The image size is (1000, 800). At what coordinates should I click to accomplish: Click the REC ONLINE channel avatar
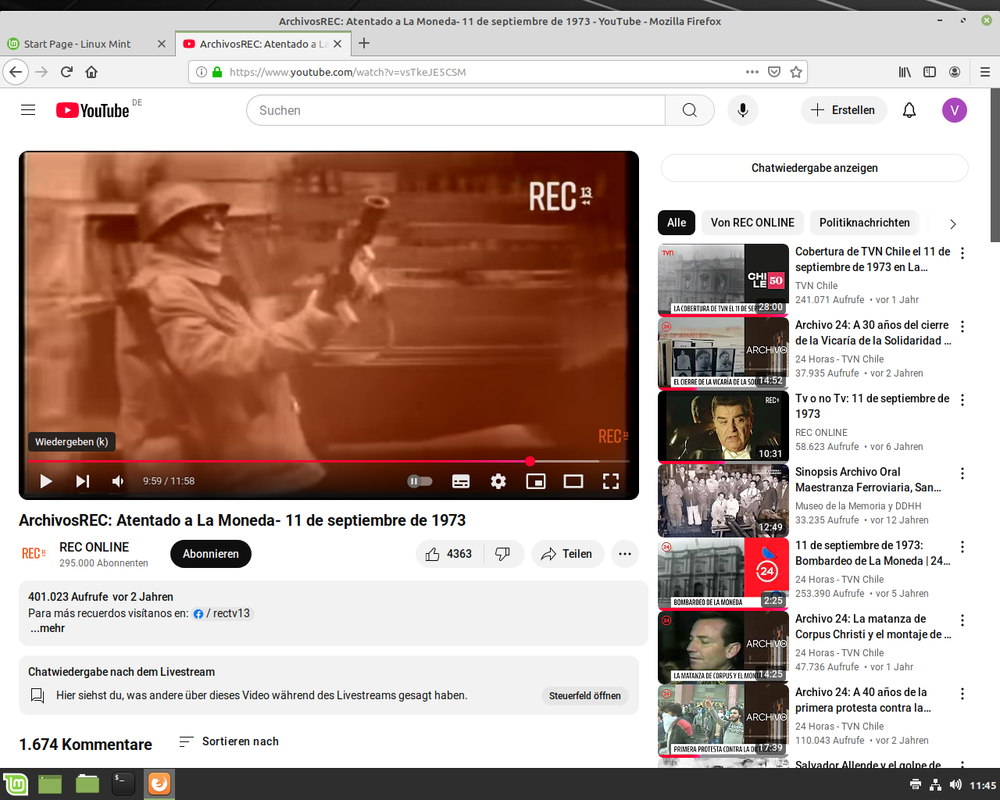click(x=33, y=553)
